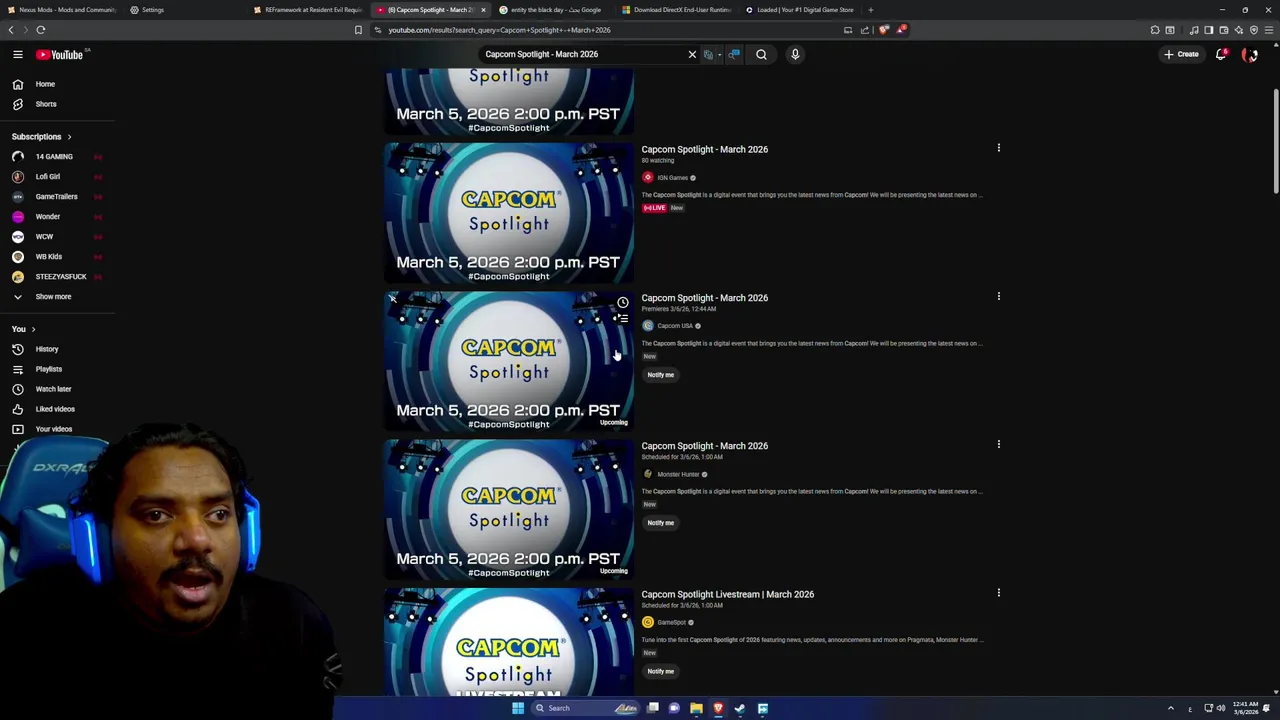Open more options for GameSpot result
The height and width of the screenshot is (720, 1280).
tap(998, 593)
